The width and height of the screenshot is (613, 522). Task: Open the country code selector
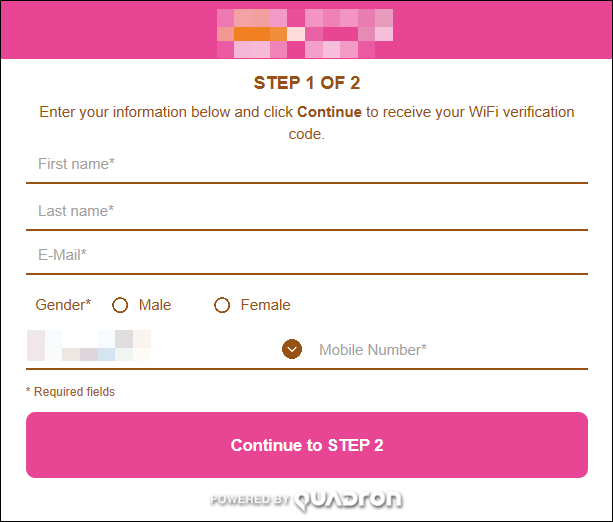165,349
